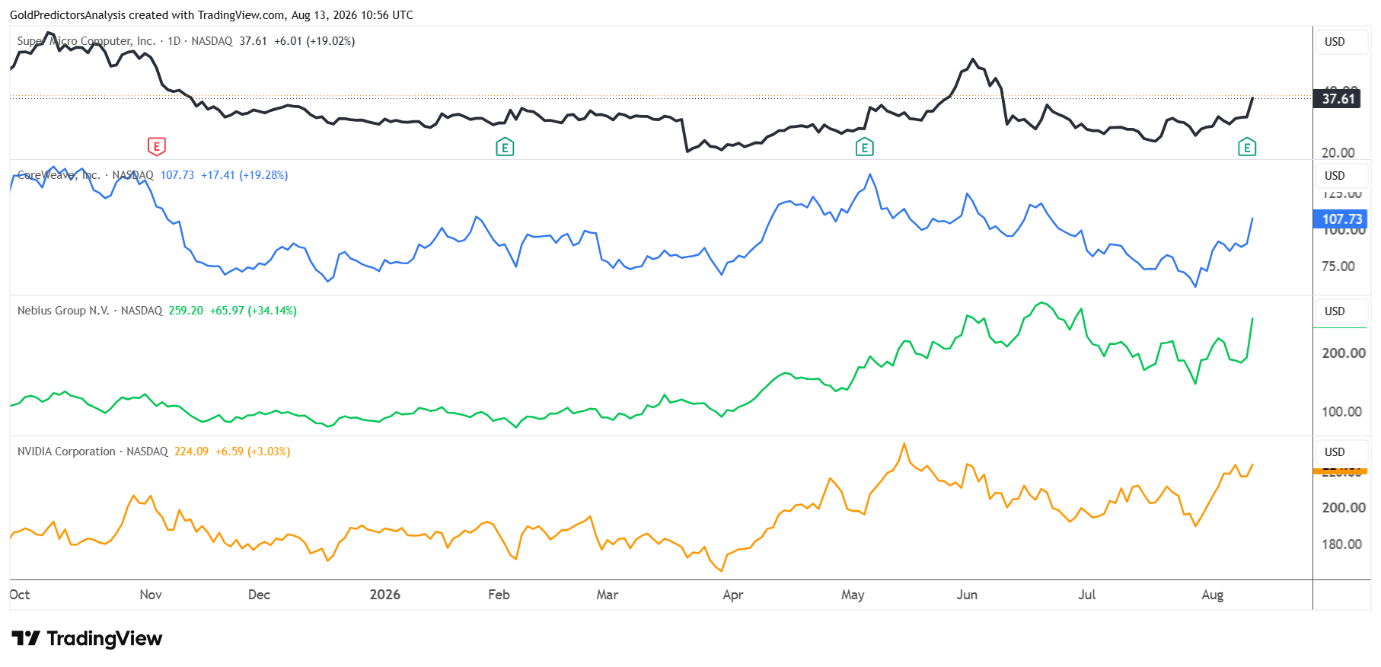Click the black 37.61 last price tag
The height and width of the screenshot is (667, 1381).
pyautogui.click(x=1339, y=99)
